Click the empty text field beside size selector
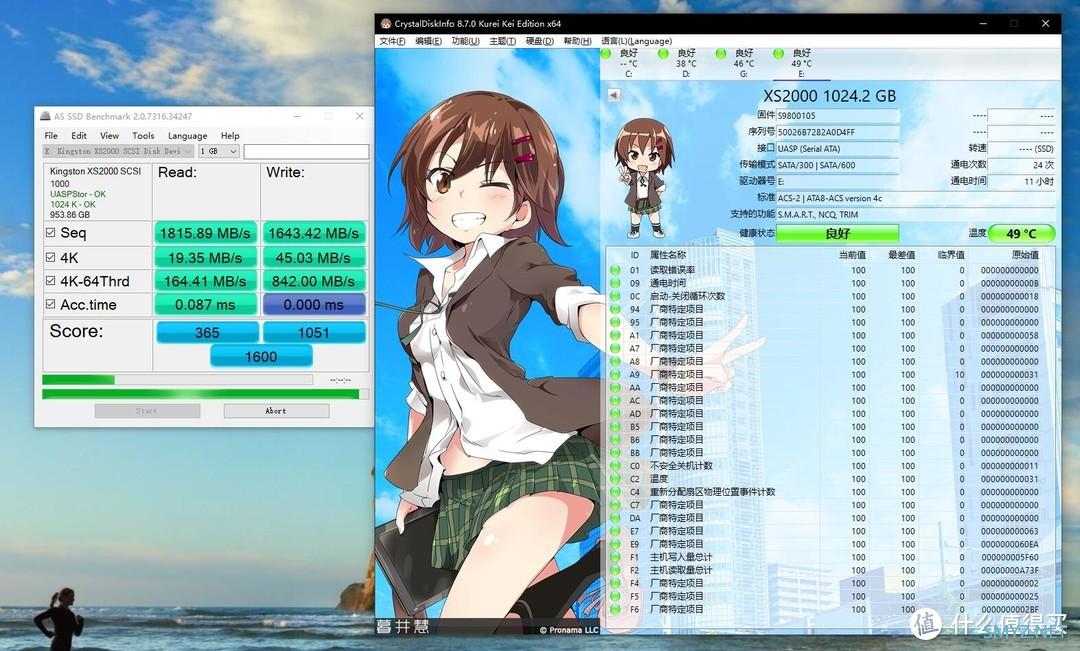The height and width of the screenshot is (651, 1080). tap(306, 151)
